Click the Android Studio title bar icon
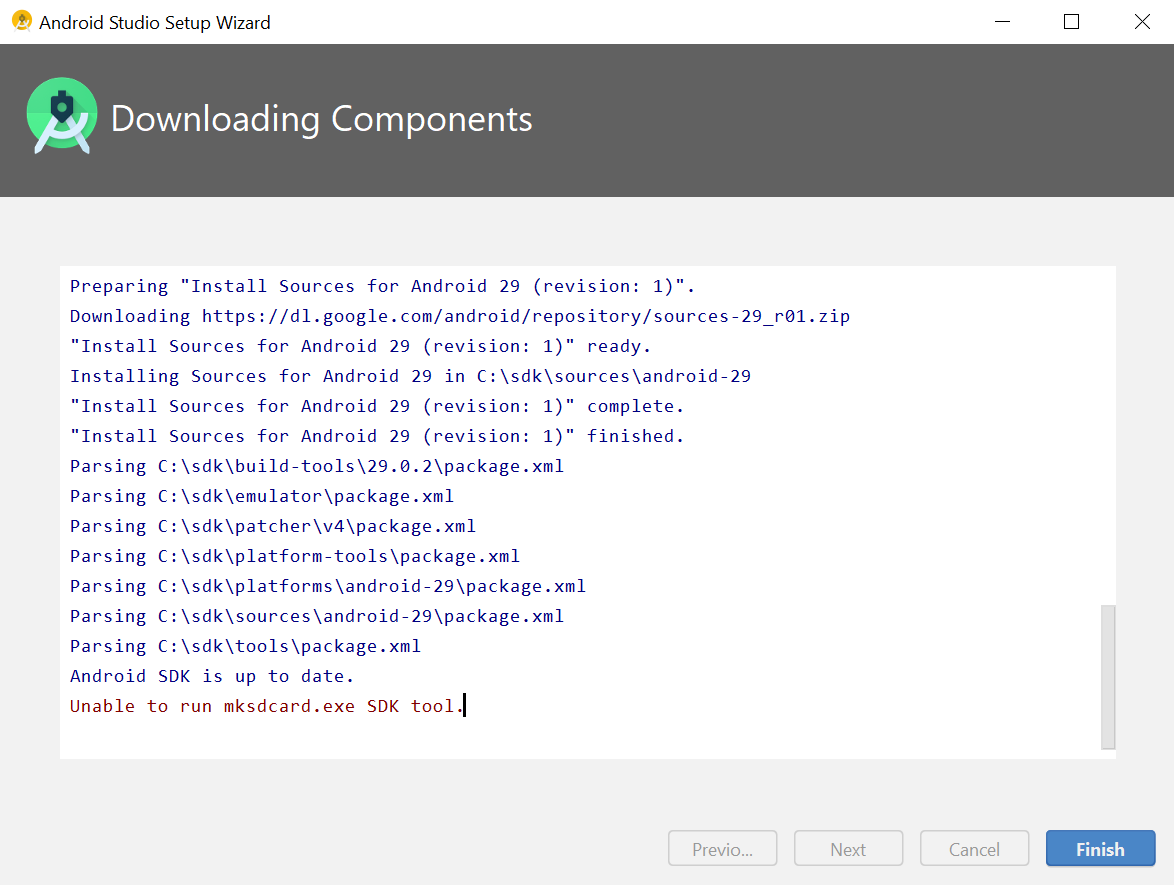 [x=22, y=21]
